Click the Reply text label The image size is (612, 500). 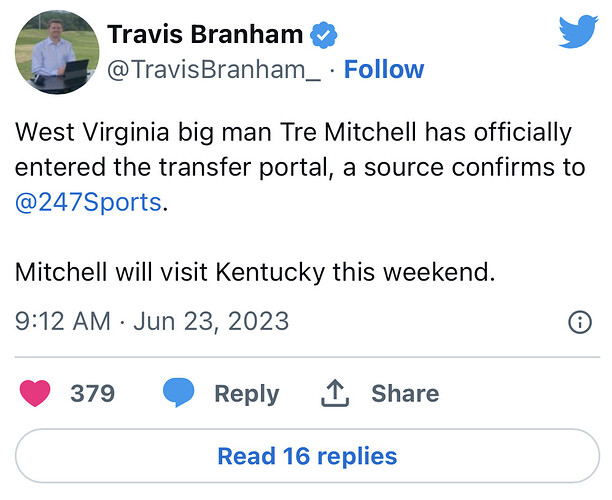[x=248, y=394]
